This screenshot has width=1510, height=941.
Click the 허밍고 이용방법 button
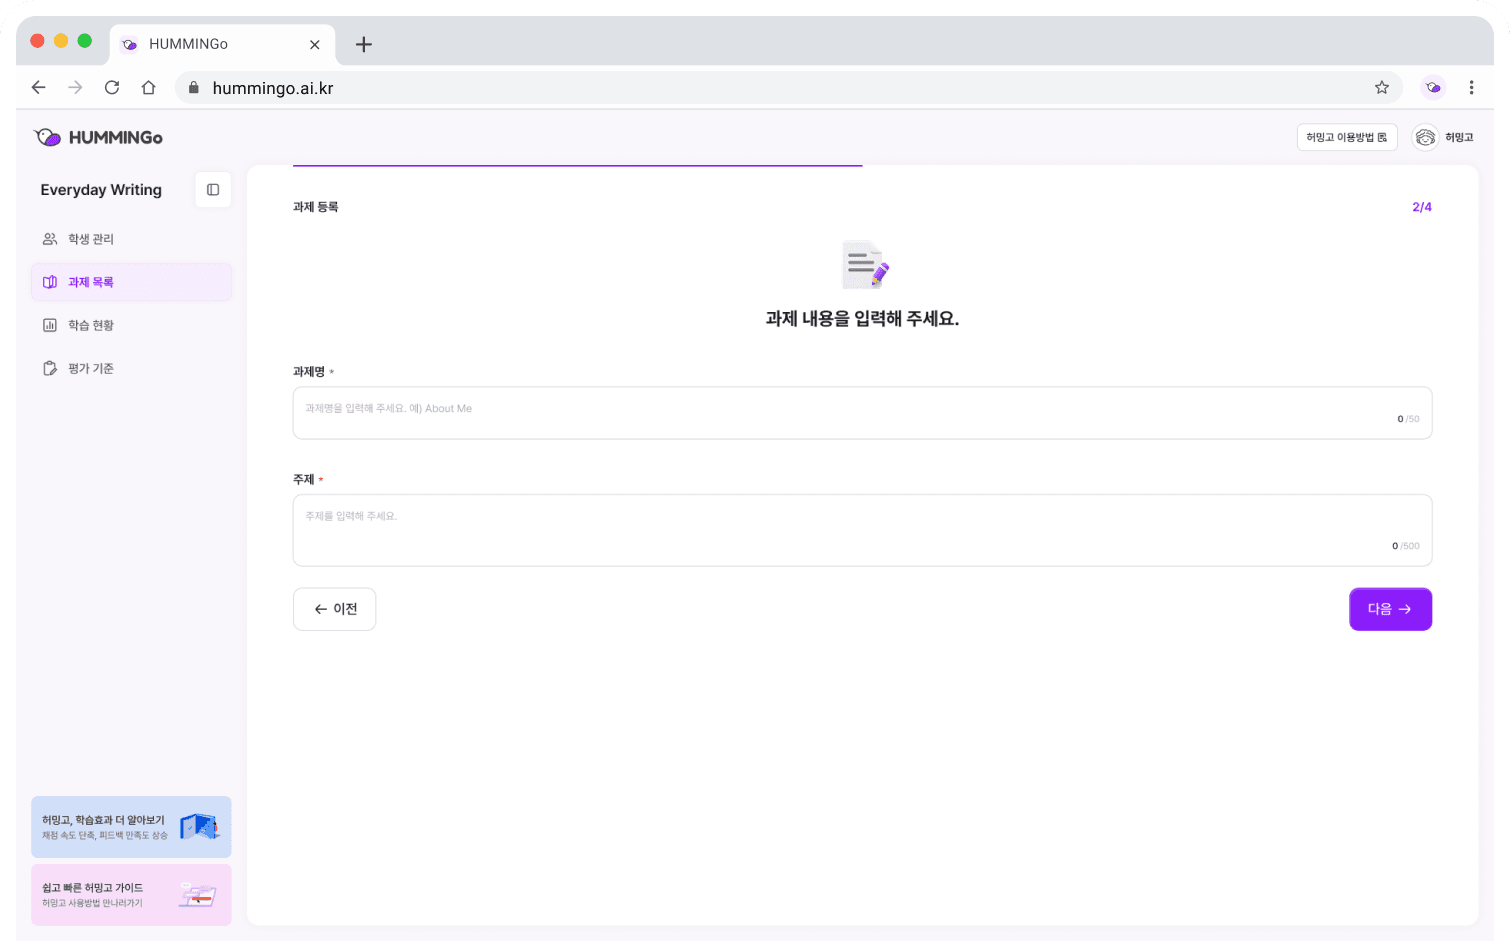point(1346,137)
